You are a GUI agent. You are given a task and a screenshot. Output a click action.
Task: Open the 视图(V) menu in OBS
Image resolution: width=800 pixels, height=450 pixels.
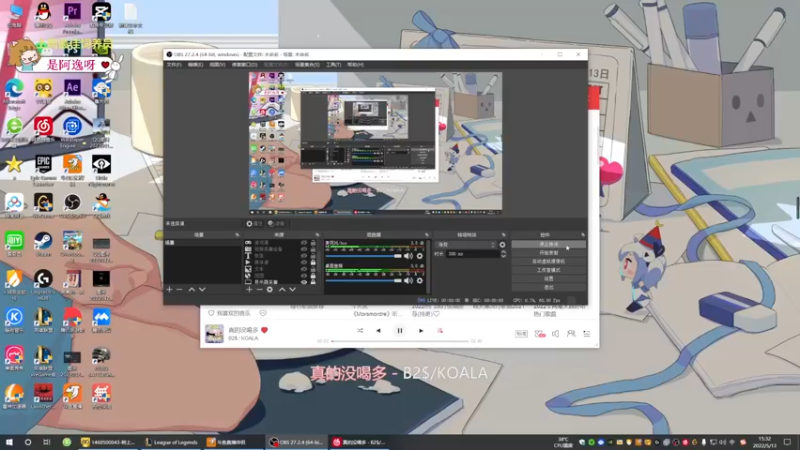point(217,65)
